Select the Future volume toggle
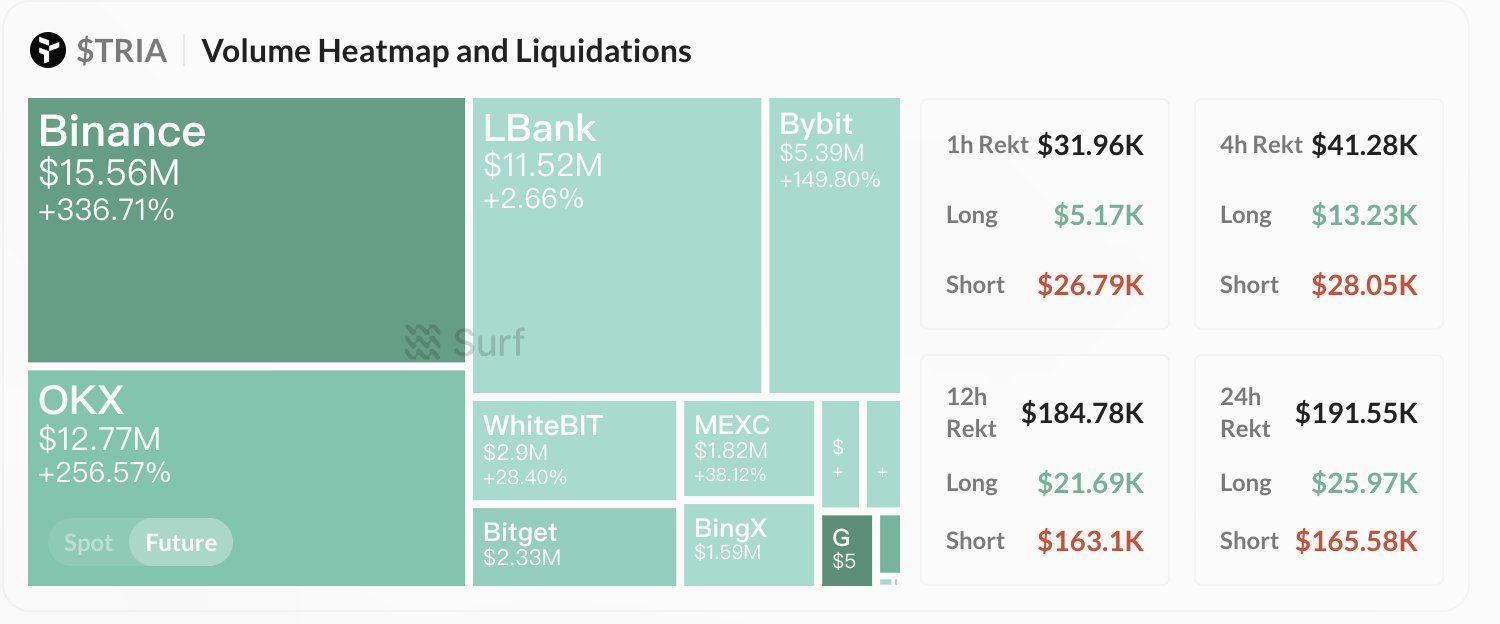 coord(181,543)
